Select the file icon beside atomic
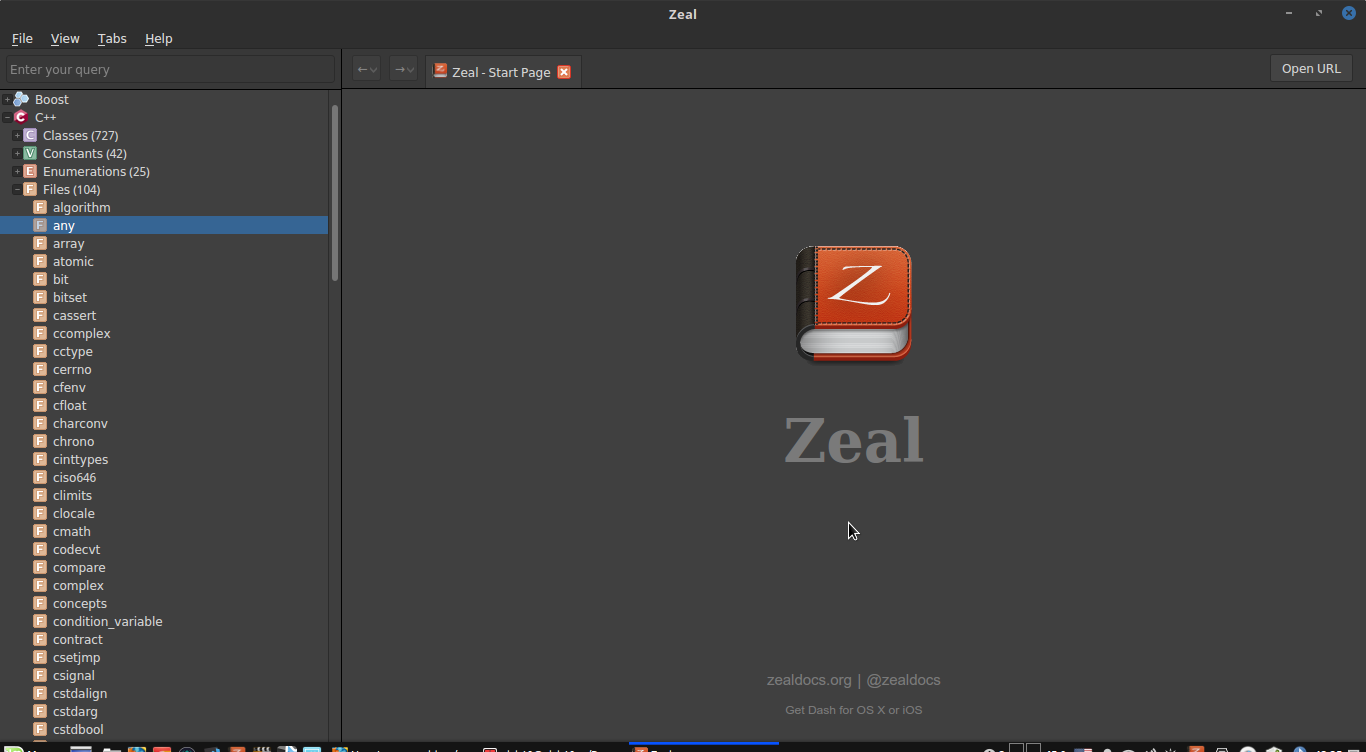The height and width of the screenshot is (752, 1366). pyautogui.click(x=40, y=261)
